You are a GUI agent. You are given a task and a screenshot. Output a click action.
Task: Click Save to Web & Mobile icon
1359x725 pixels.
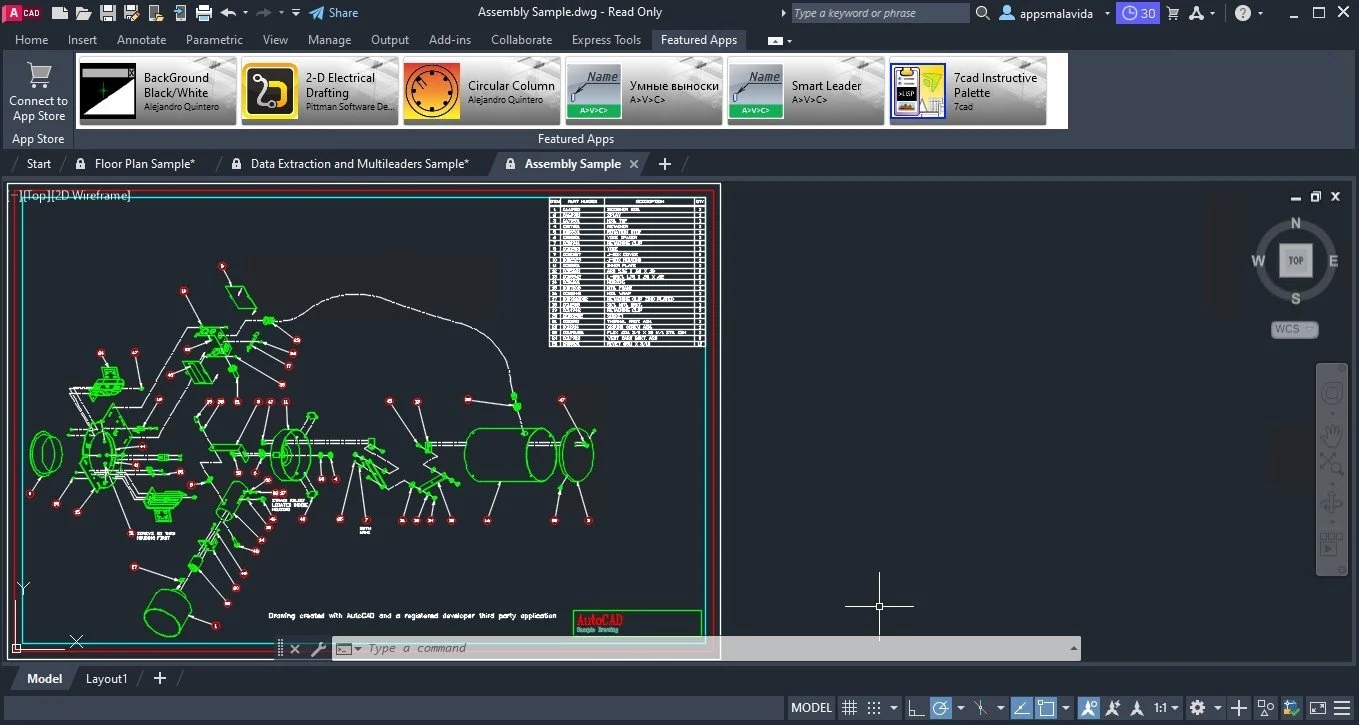(x=180, y=13)
